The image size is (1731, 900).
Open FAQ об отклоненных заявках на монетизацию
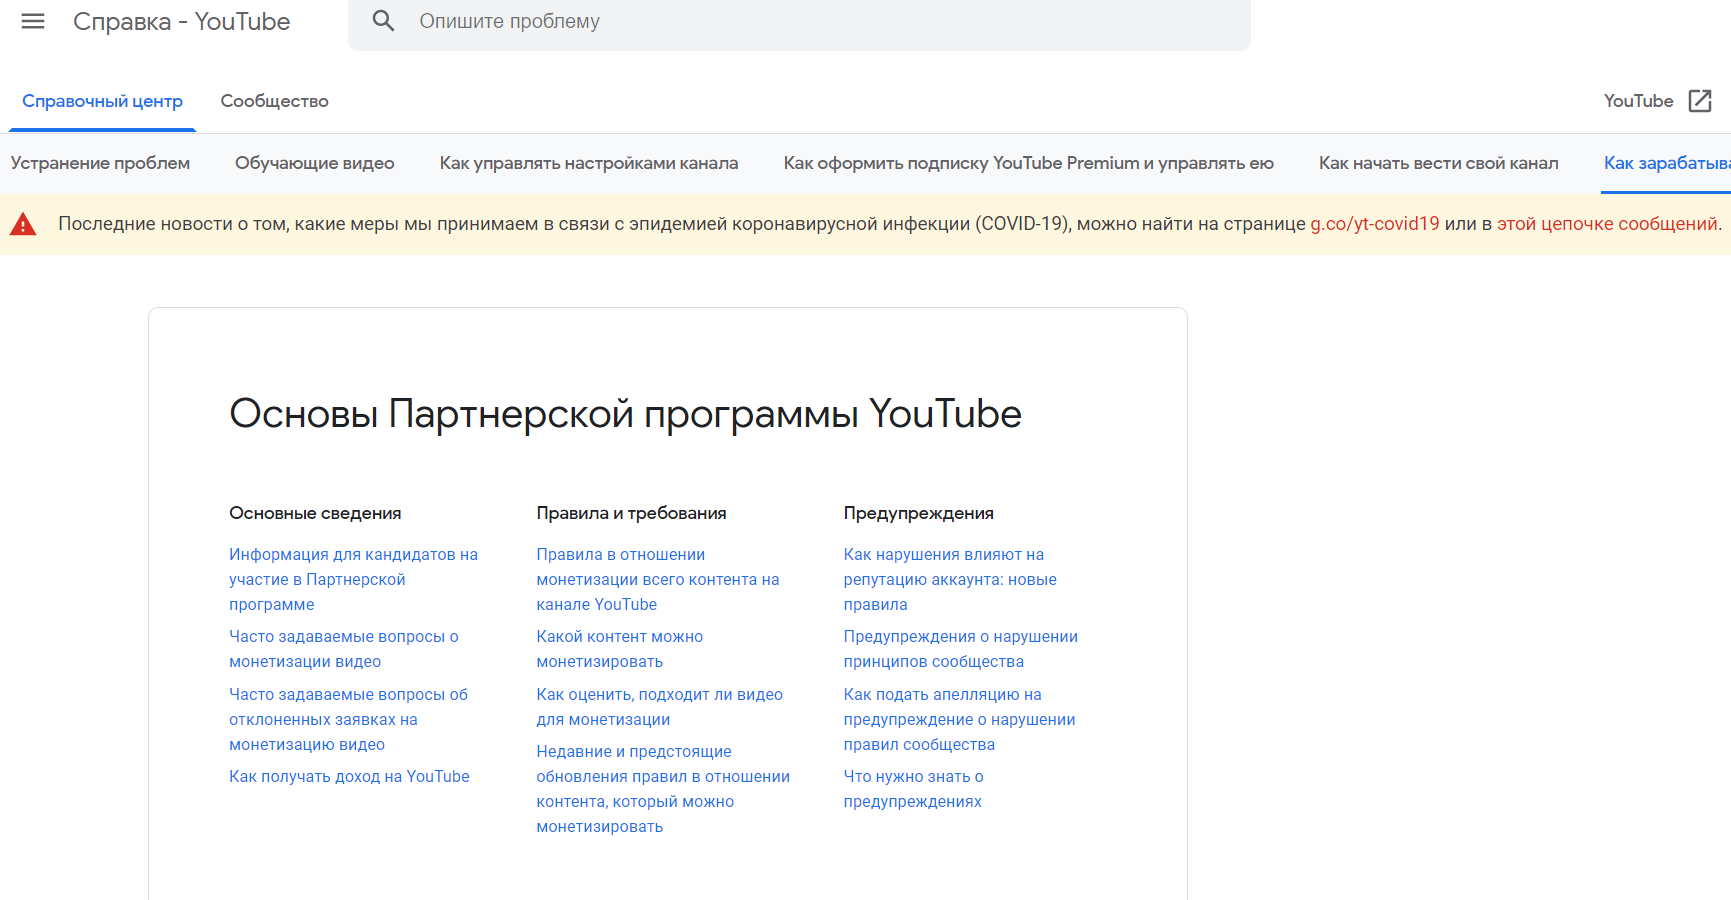point(348,720)
